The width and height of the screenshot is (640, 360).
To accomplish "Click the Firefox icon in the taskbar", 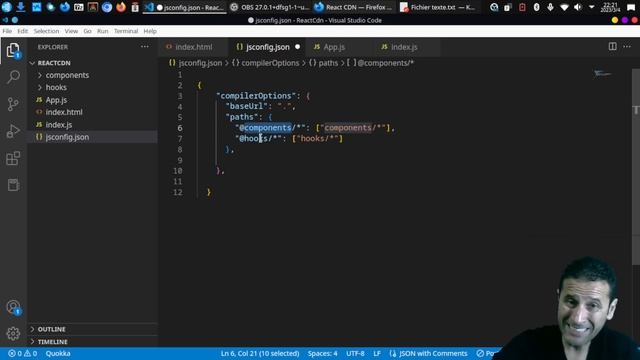I will coord(121,7).
